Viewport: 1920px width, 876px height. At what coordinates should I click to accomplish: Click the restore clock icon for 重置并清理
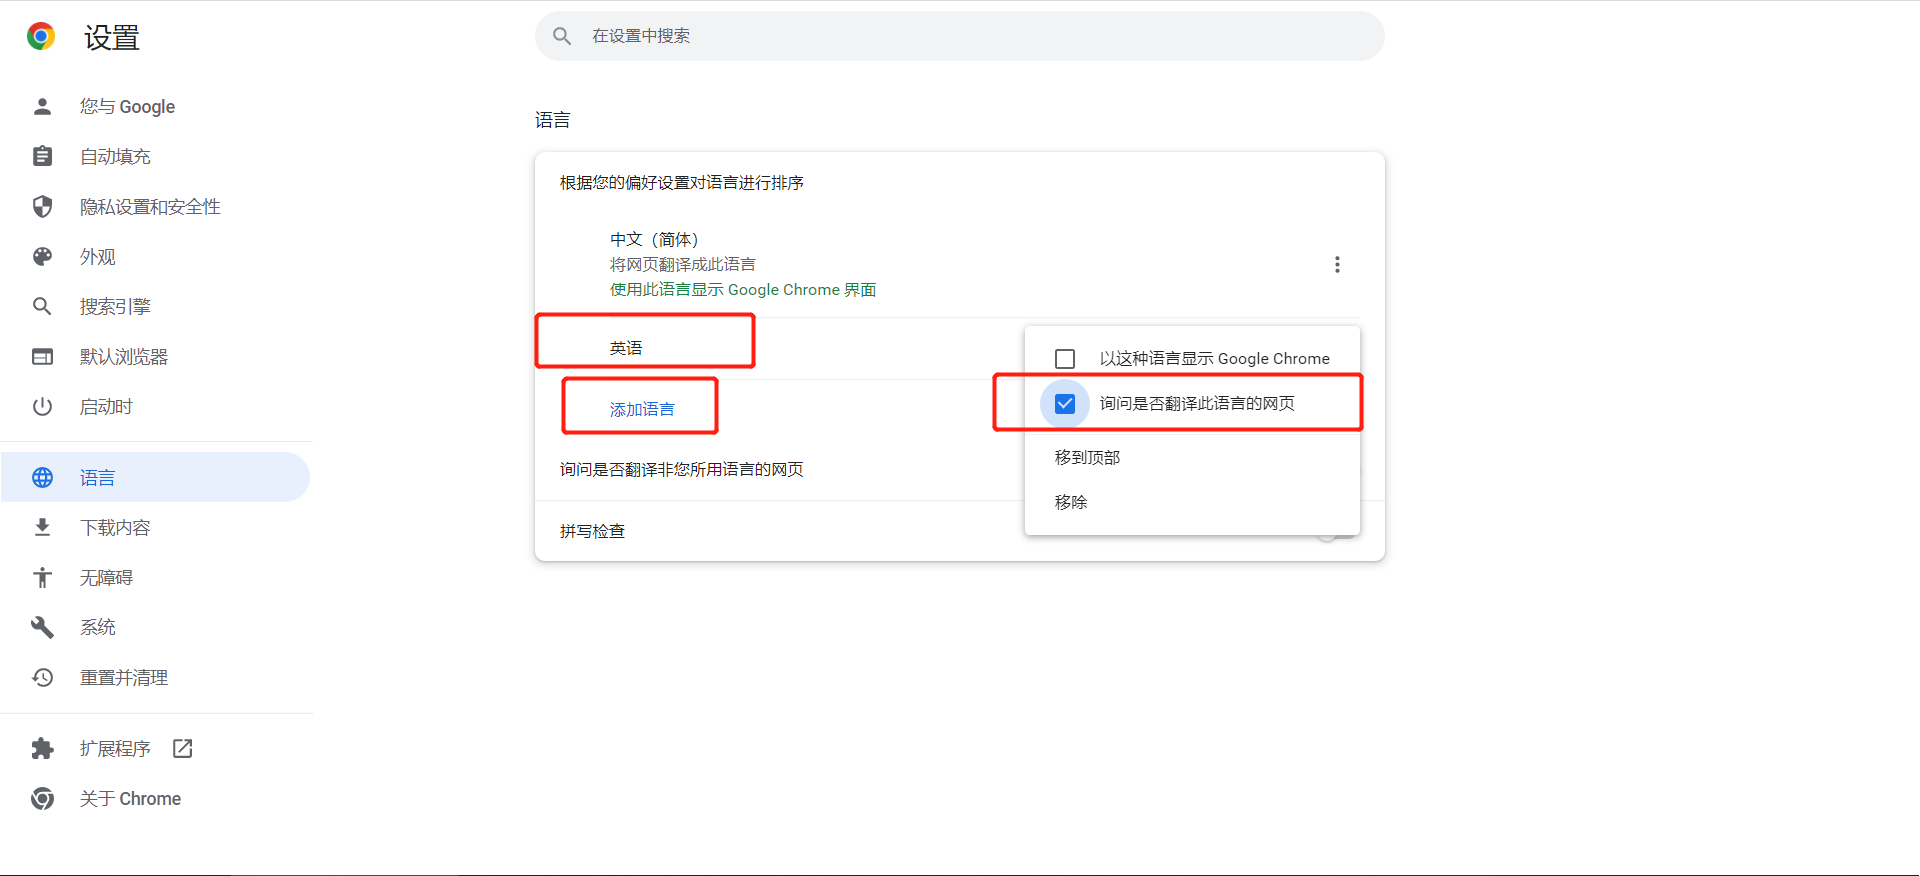(x=42, y=677)
